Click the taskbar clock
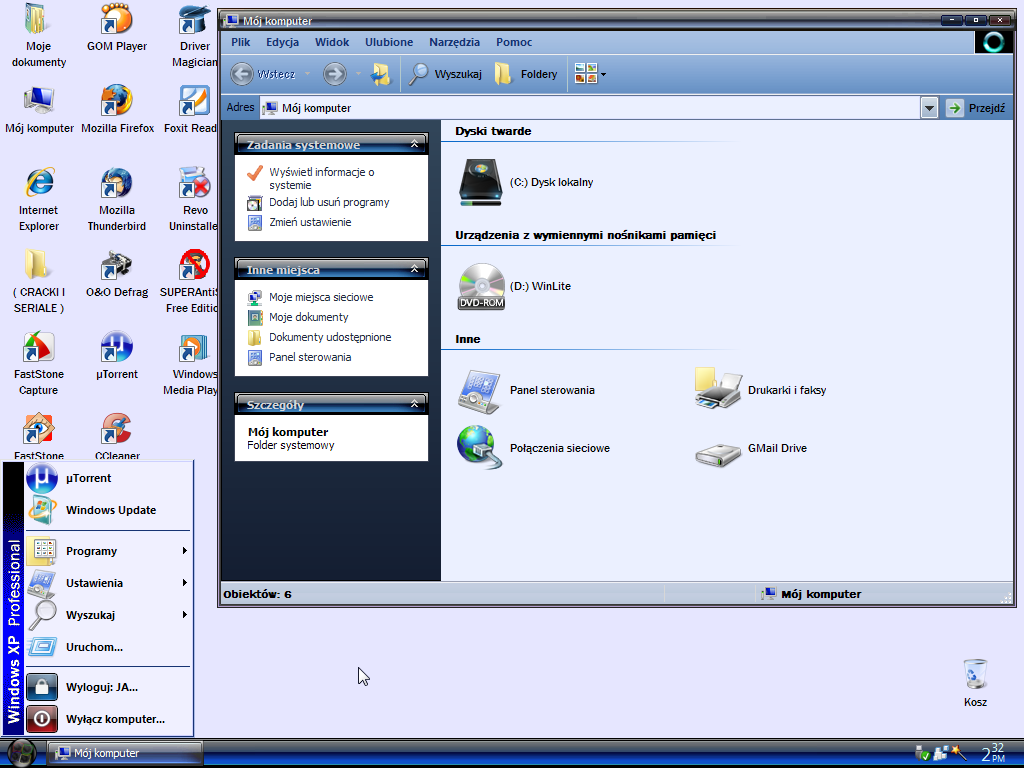 [993, 753]
